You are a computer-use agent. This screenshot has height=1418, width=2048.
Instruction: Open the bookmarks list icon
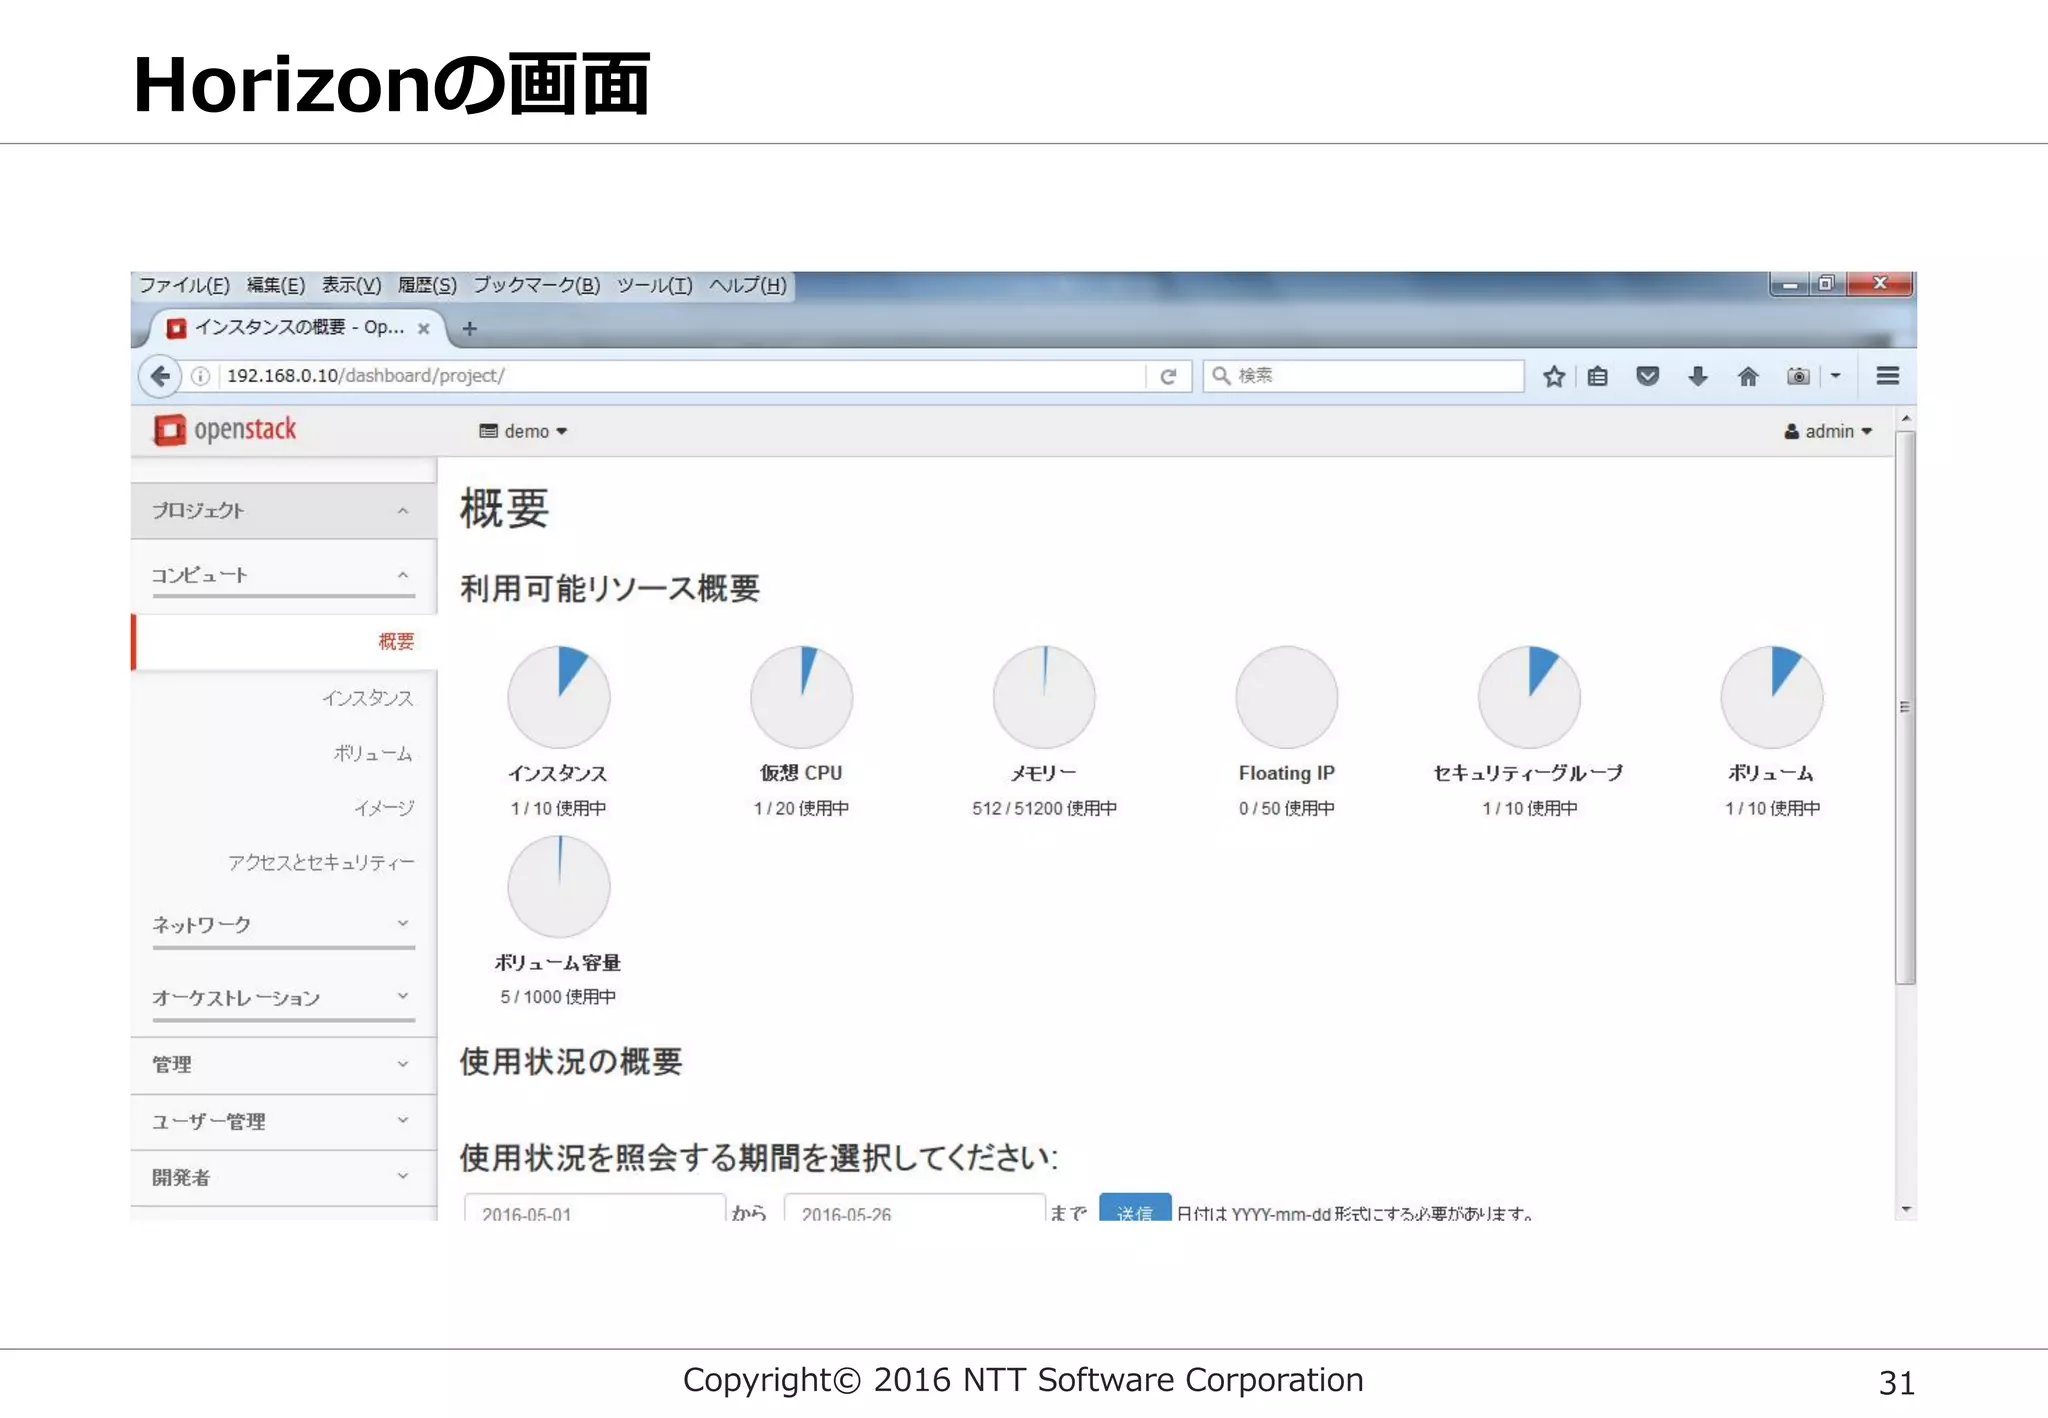[1598, 376]
